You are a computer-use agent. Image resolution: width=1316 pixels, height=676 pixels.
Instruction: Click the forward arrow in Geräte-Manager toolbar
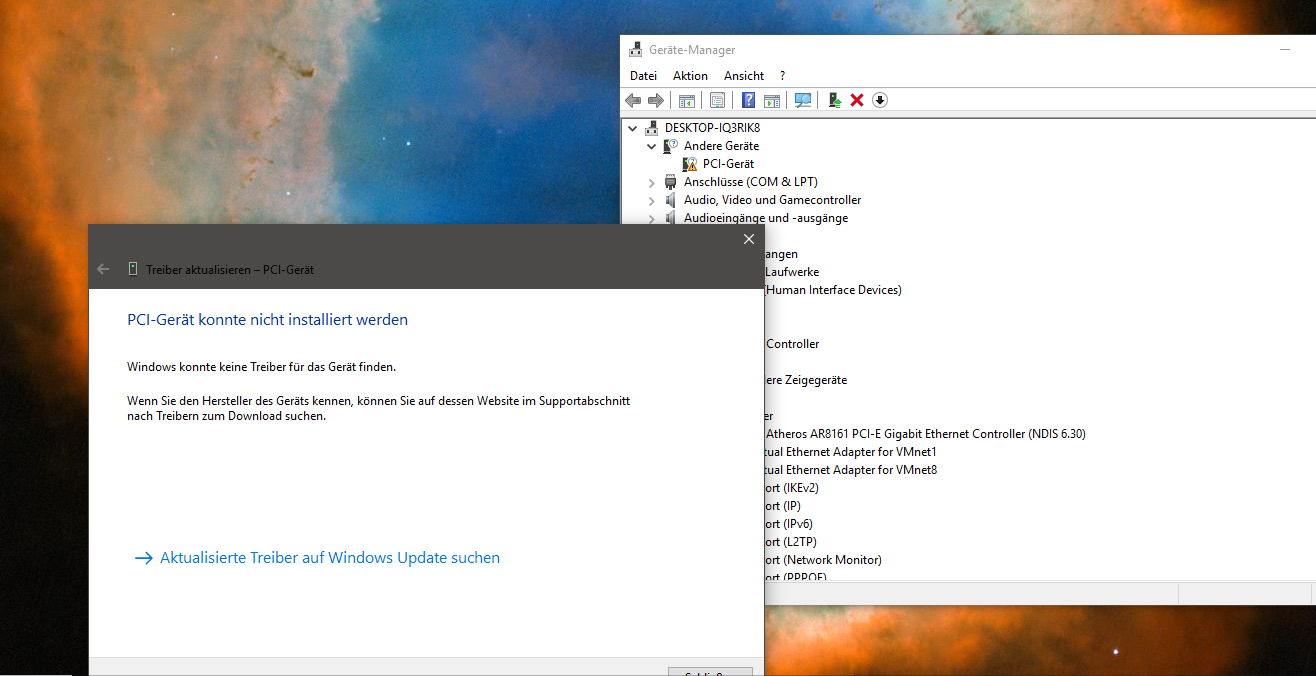[656, 100]
